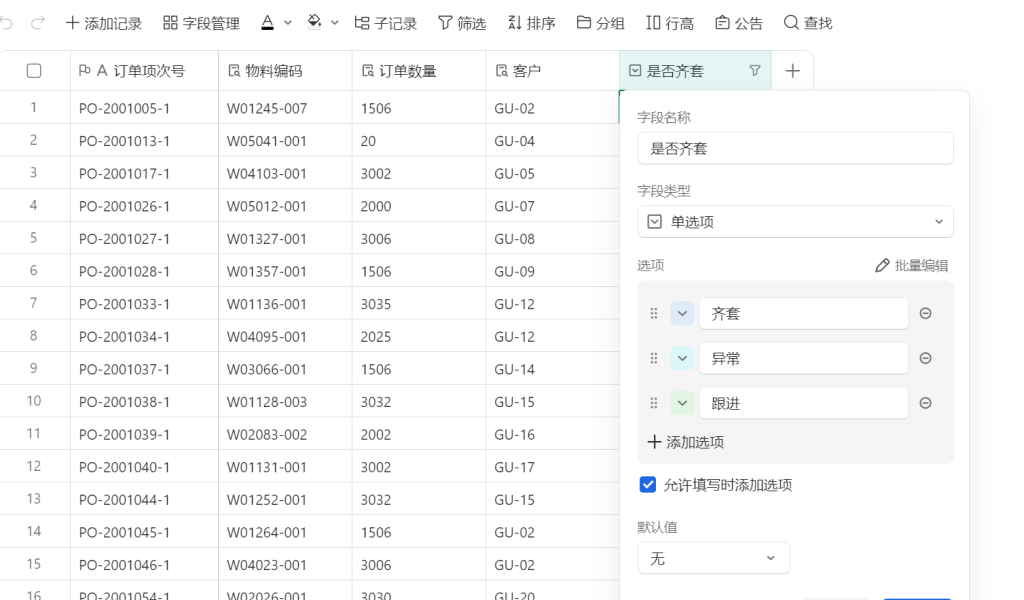Tick the select-all checkbox in header
This screenshot has width=1024, height=600.
point(34,71)
